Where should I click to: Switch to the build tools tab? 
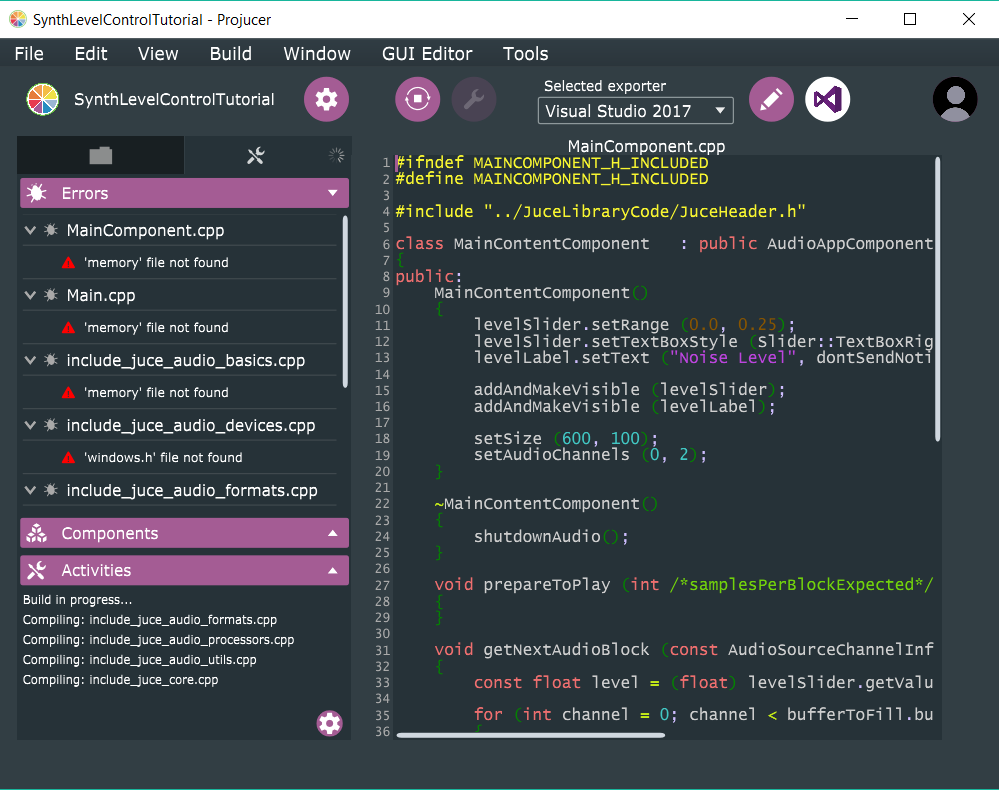point(255,155)
